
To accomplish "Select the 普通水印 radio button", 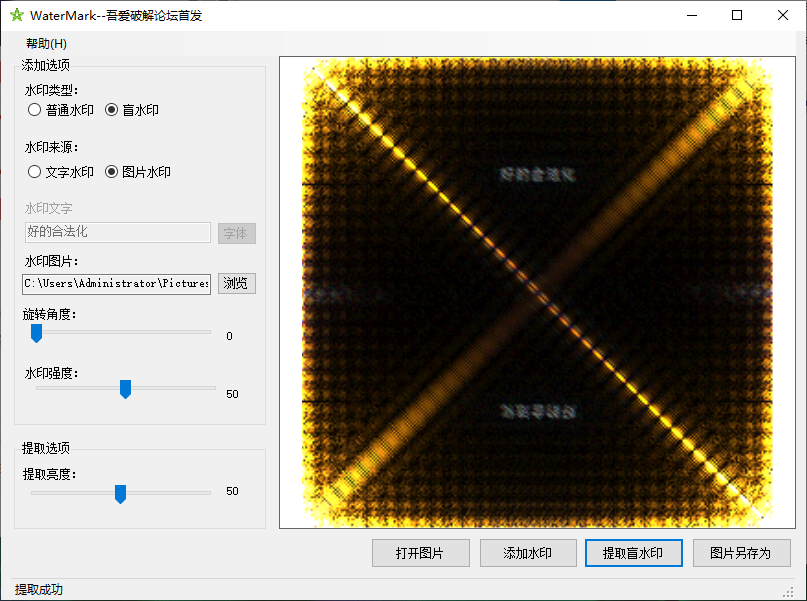I will pos(32,110).
